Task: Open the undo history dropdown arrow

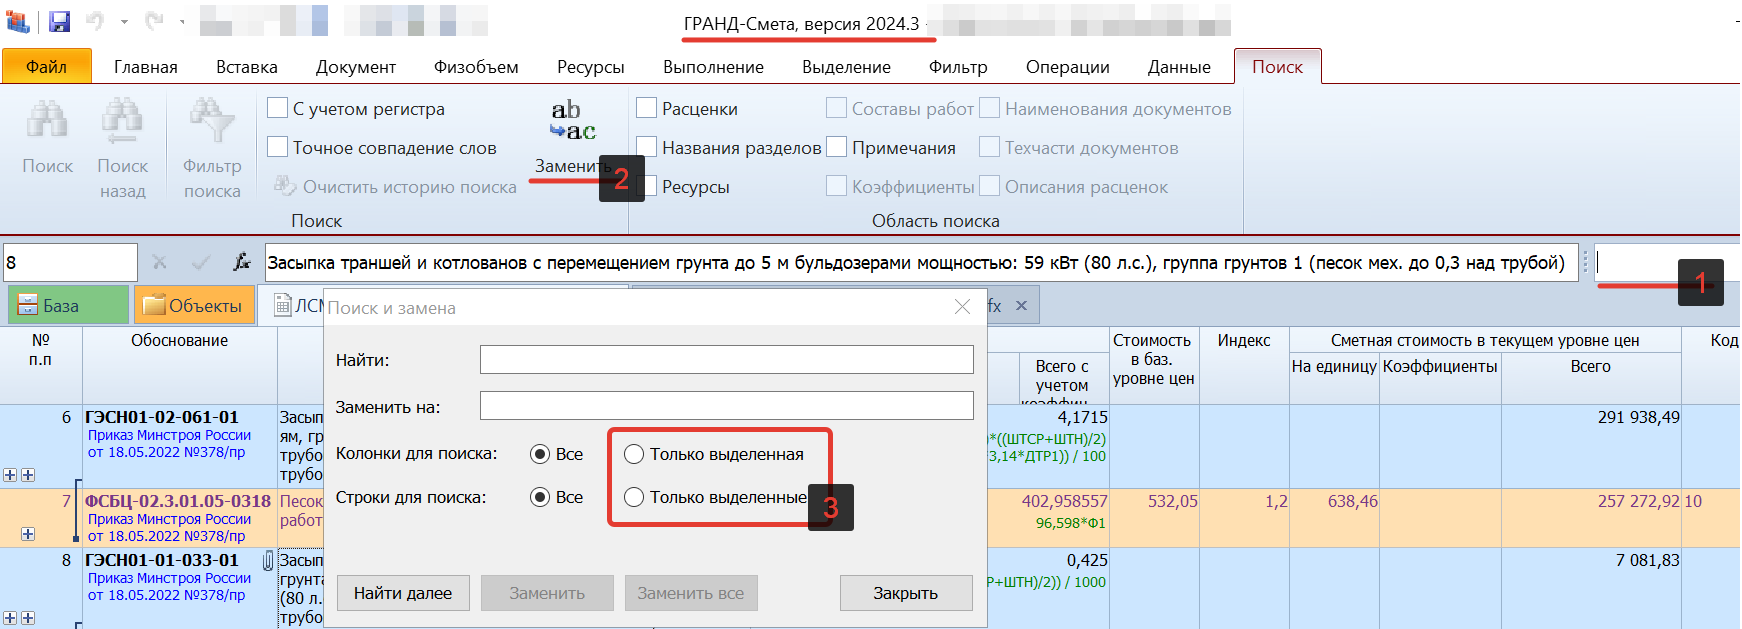Action: pyautogui.click(x=124, y=21)
